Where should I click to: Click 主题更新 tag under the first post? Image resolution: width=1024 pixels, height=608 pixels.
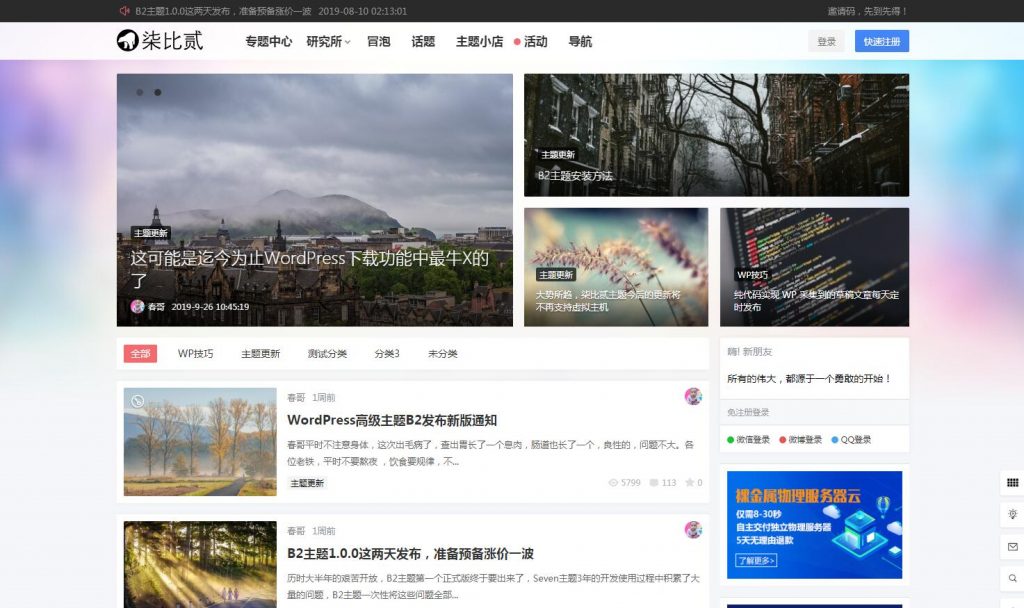point(307,483)
